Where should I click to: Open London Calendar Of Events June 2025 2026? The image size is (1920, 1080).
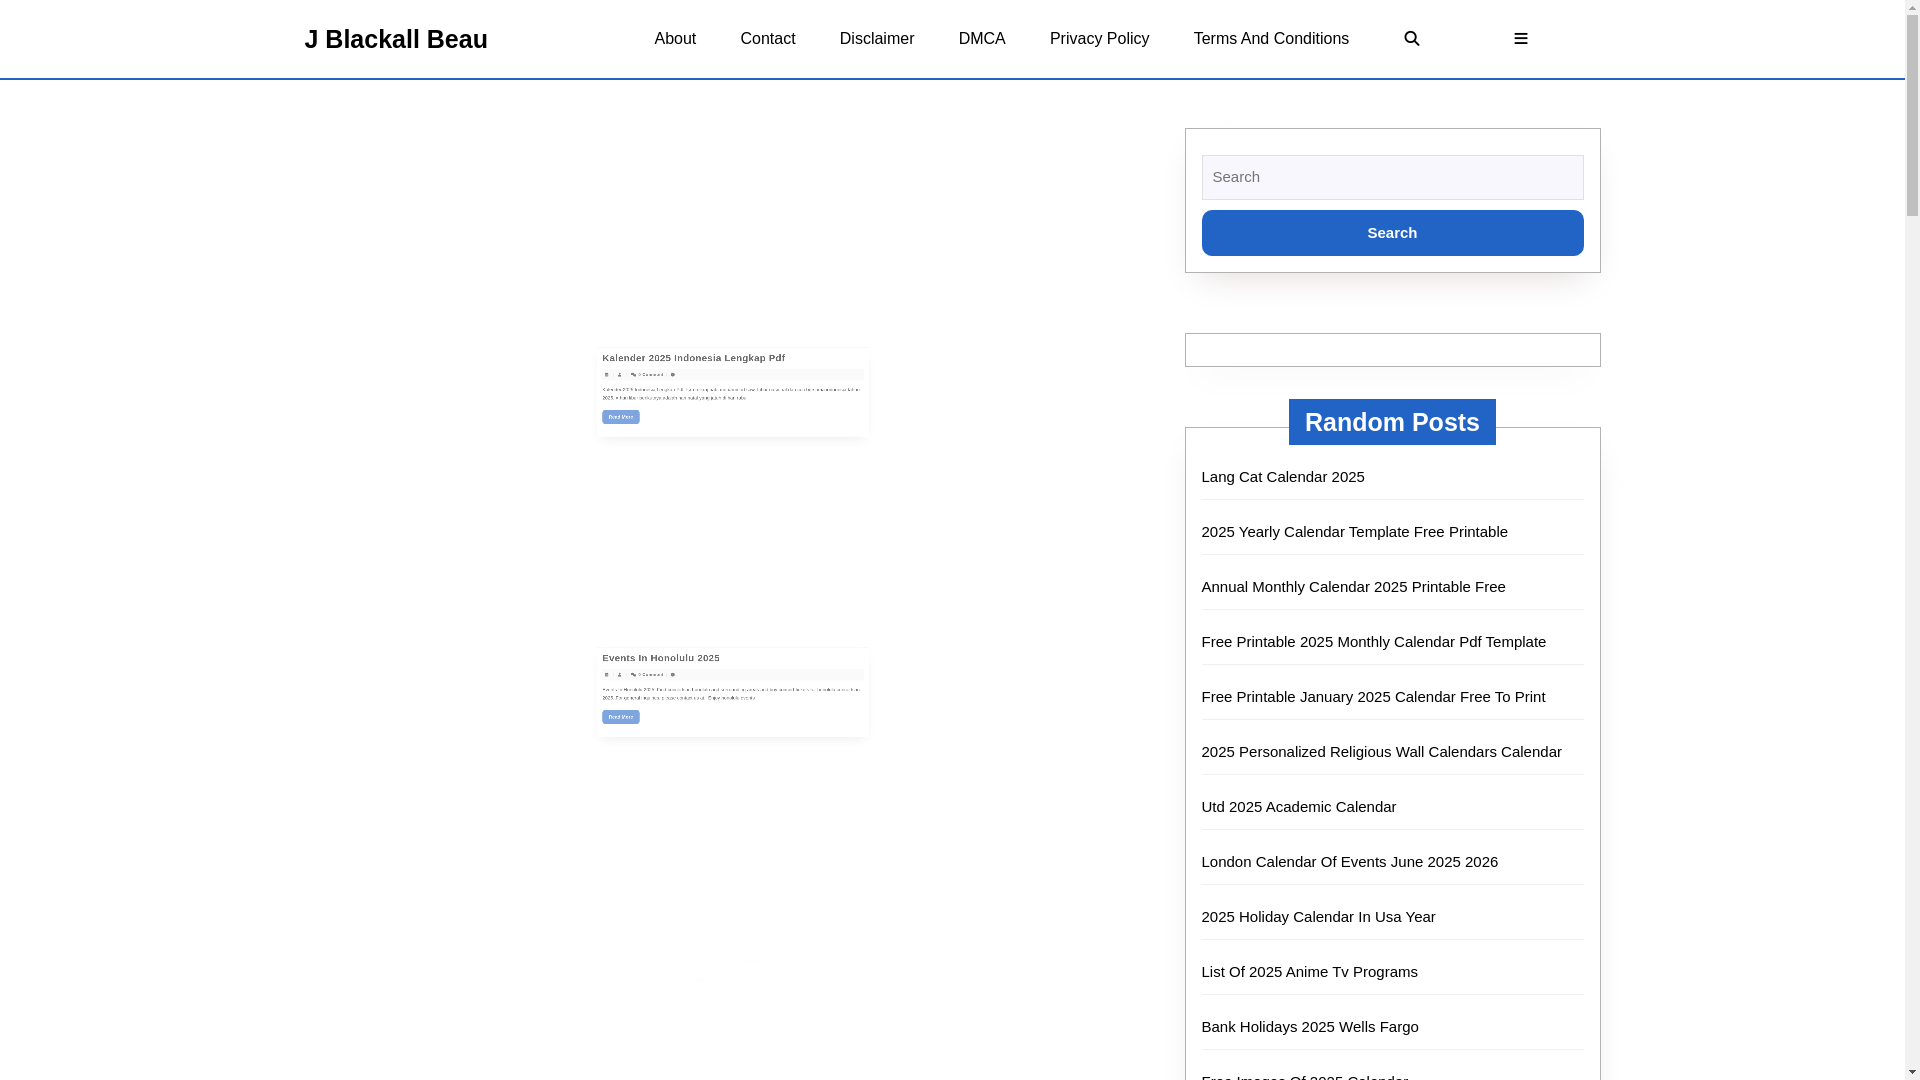(1349, 862)
